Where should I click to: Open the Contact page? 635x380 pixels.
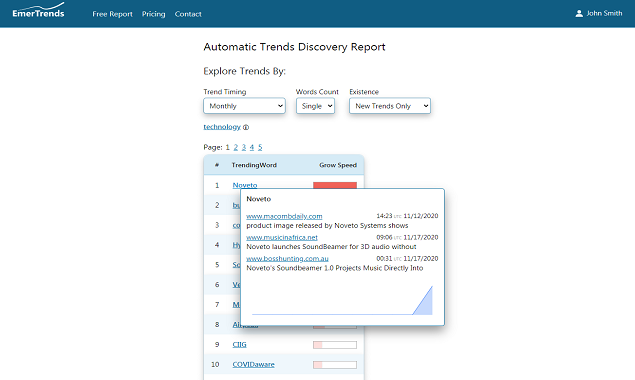pyautogui.click(x=188, y=14)
